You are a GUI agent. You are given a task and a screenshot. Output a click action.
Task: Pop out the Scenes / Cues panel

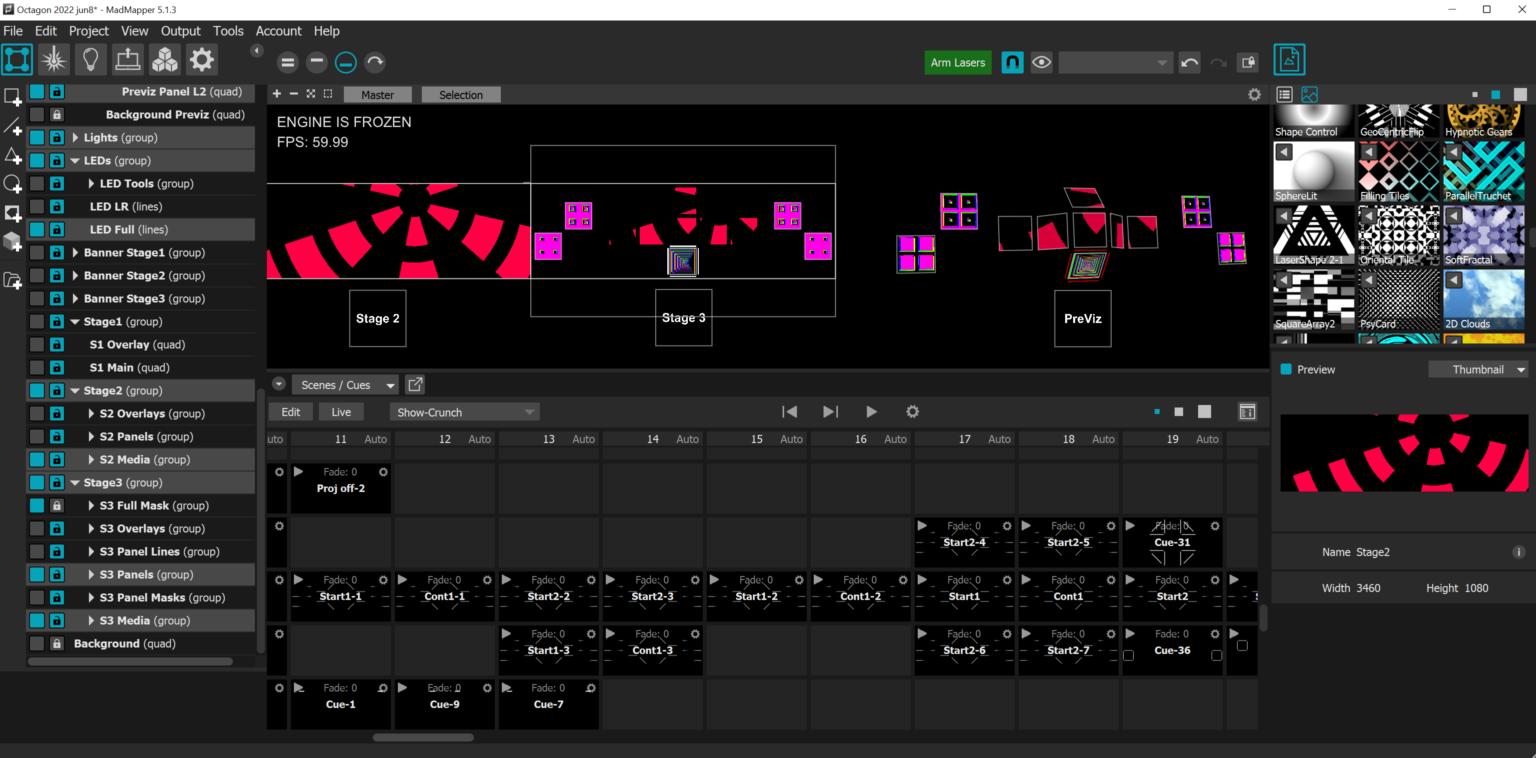(416, 385)
